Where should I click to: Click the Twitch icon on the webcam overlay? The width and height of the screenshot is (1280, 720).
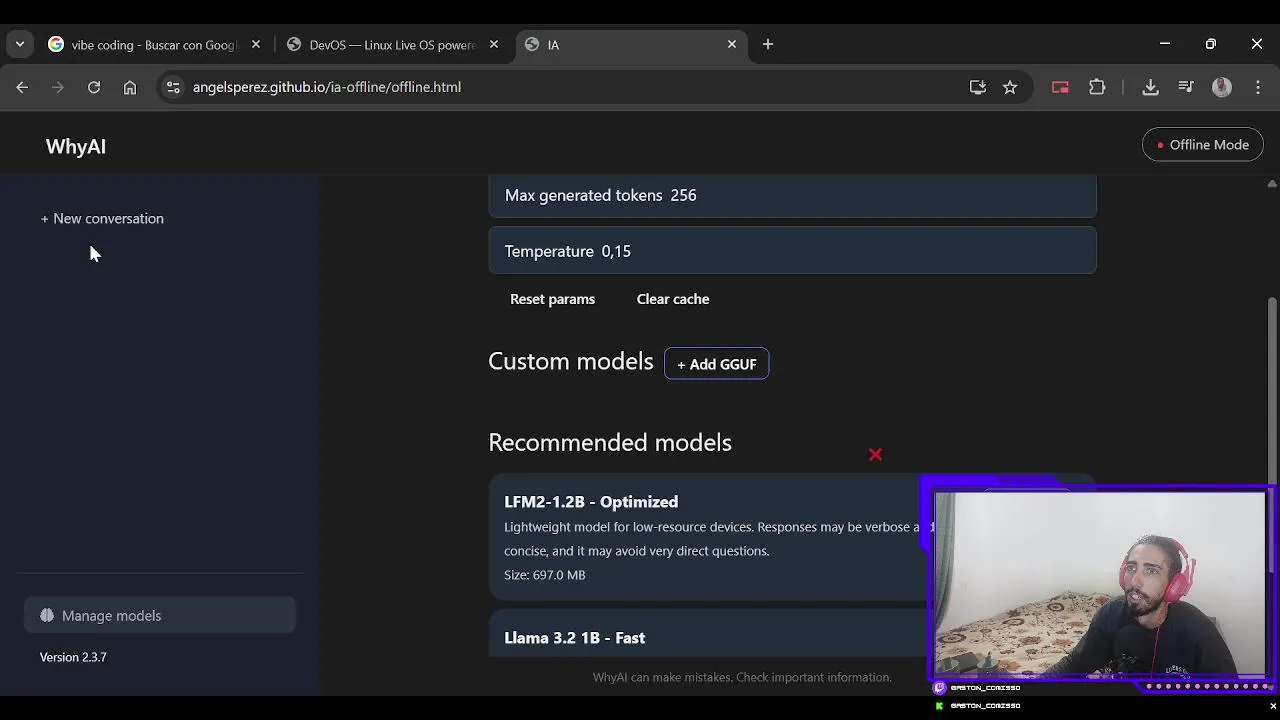[x=939, y=688]
